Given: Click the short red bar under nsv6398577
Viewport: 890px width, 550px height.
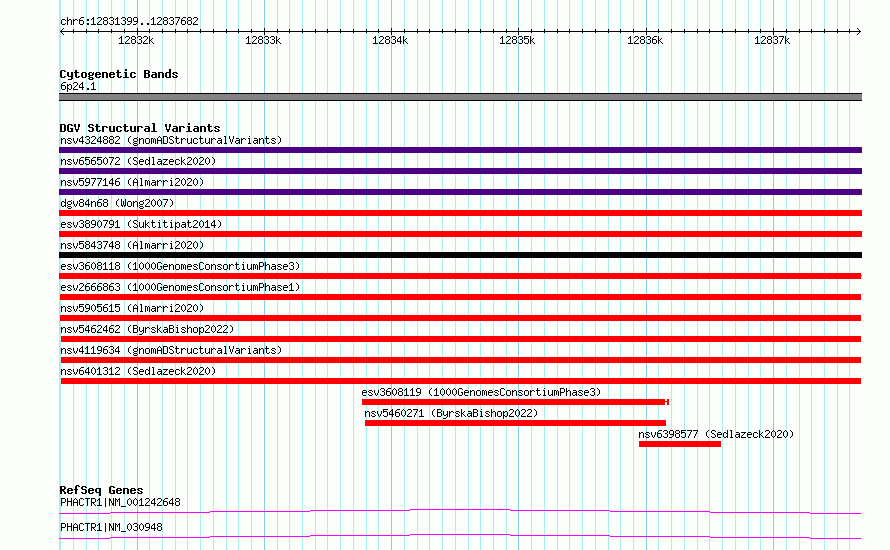Looking at the screenshot, I should coord(680,444).
